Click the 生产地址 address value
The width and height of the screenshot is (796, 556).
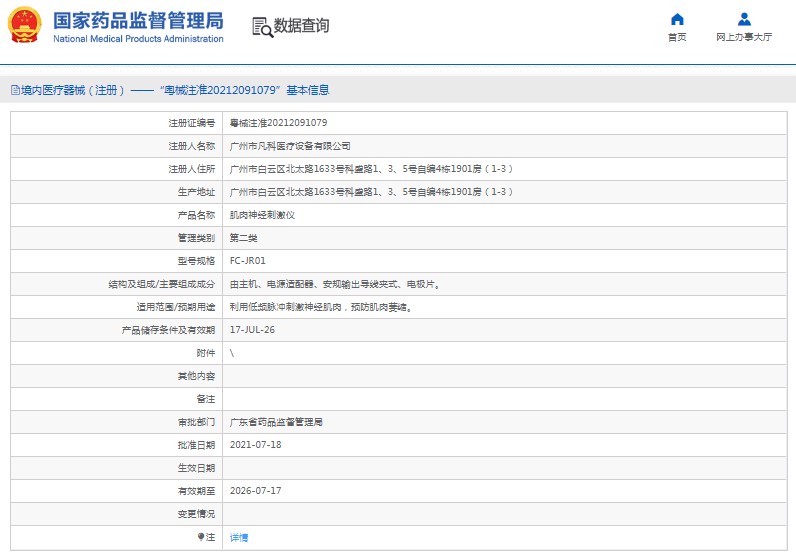point(371,192)
